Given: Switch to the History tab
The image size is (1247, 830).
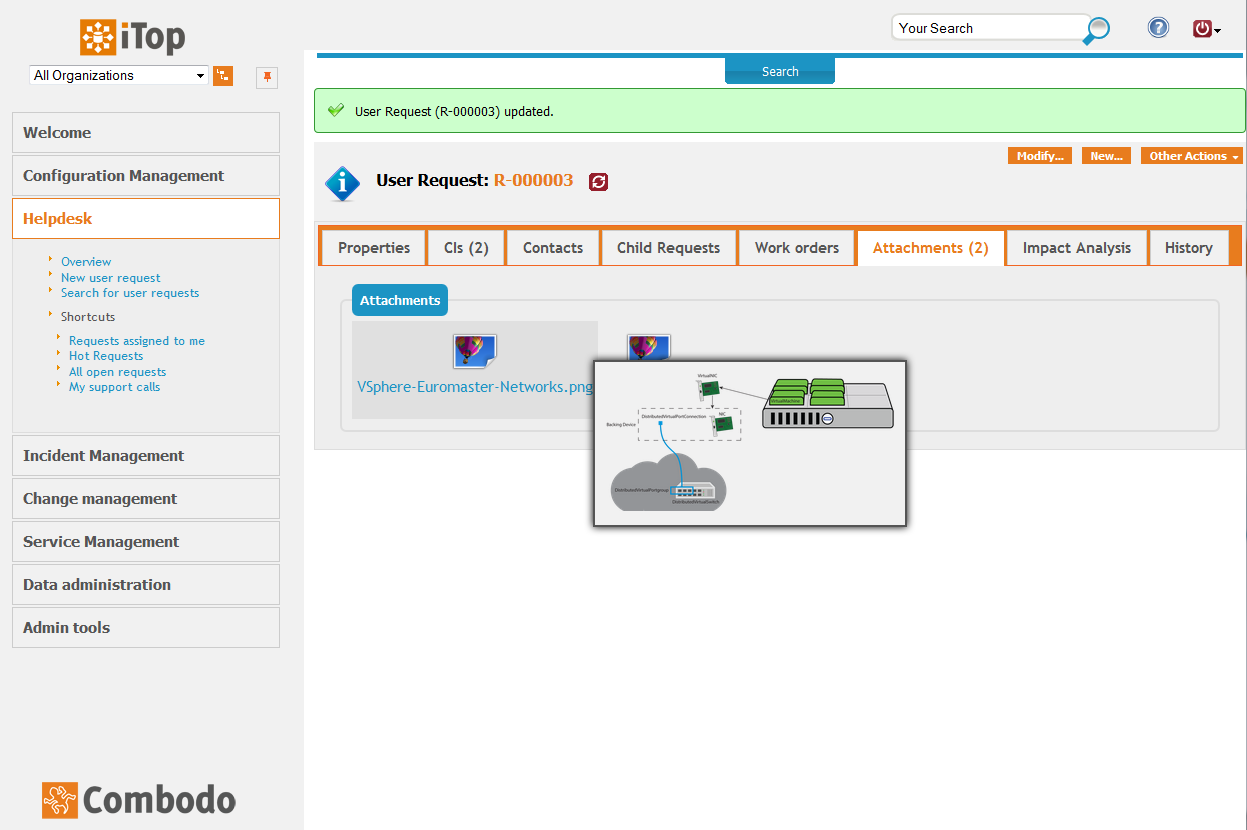Looking at the screenshot, I should 1189,248.
